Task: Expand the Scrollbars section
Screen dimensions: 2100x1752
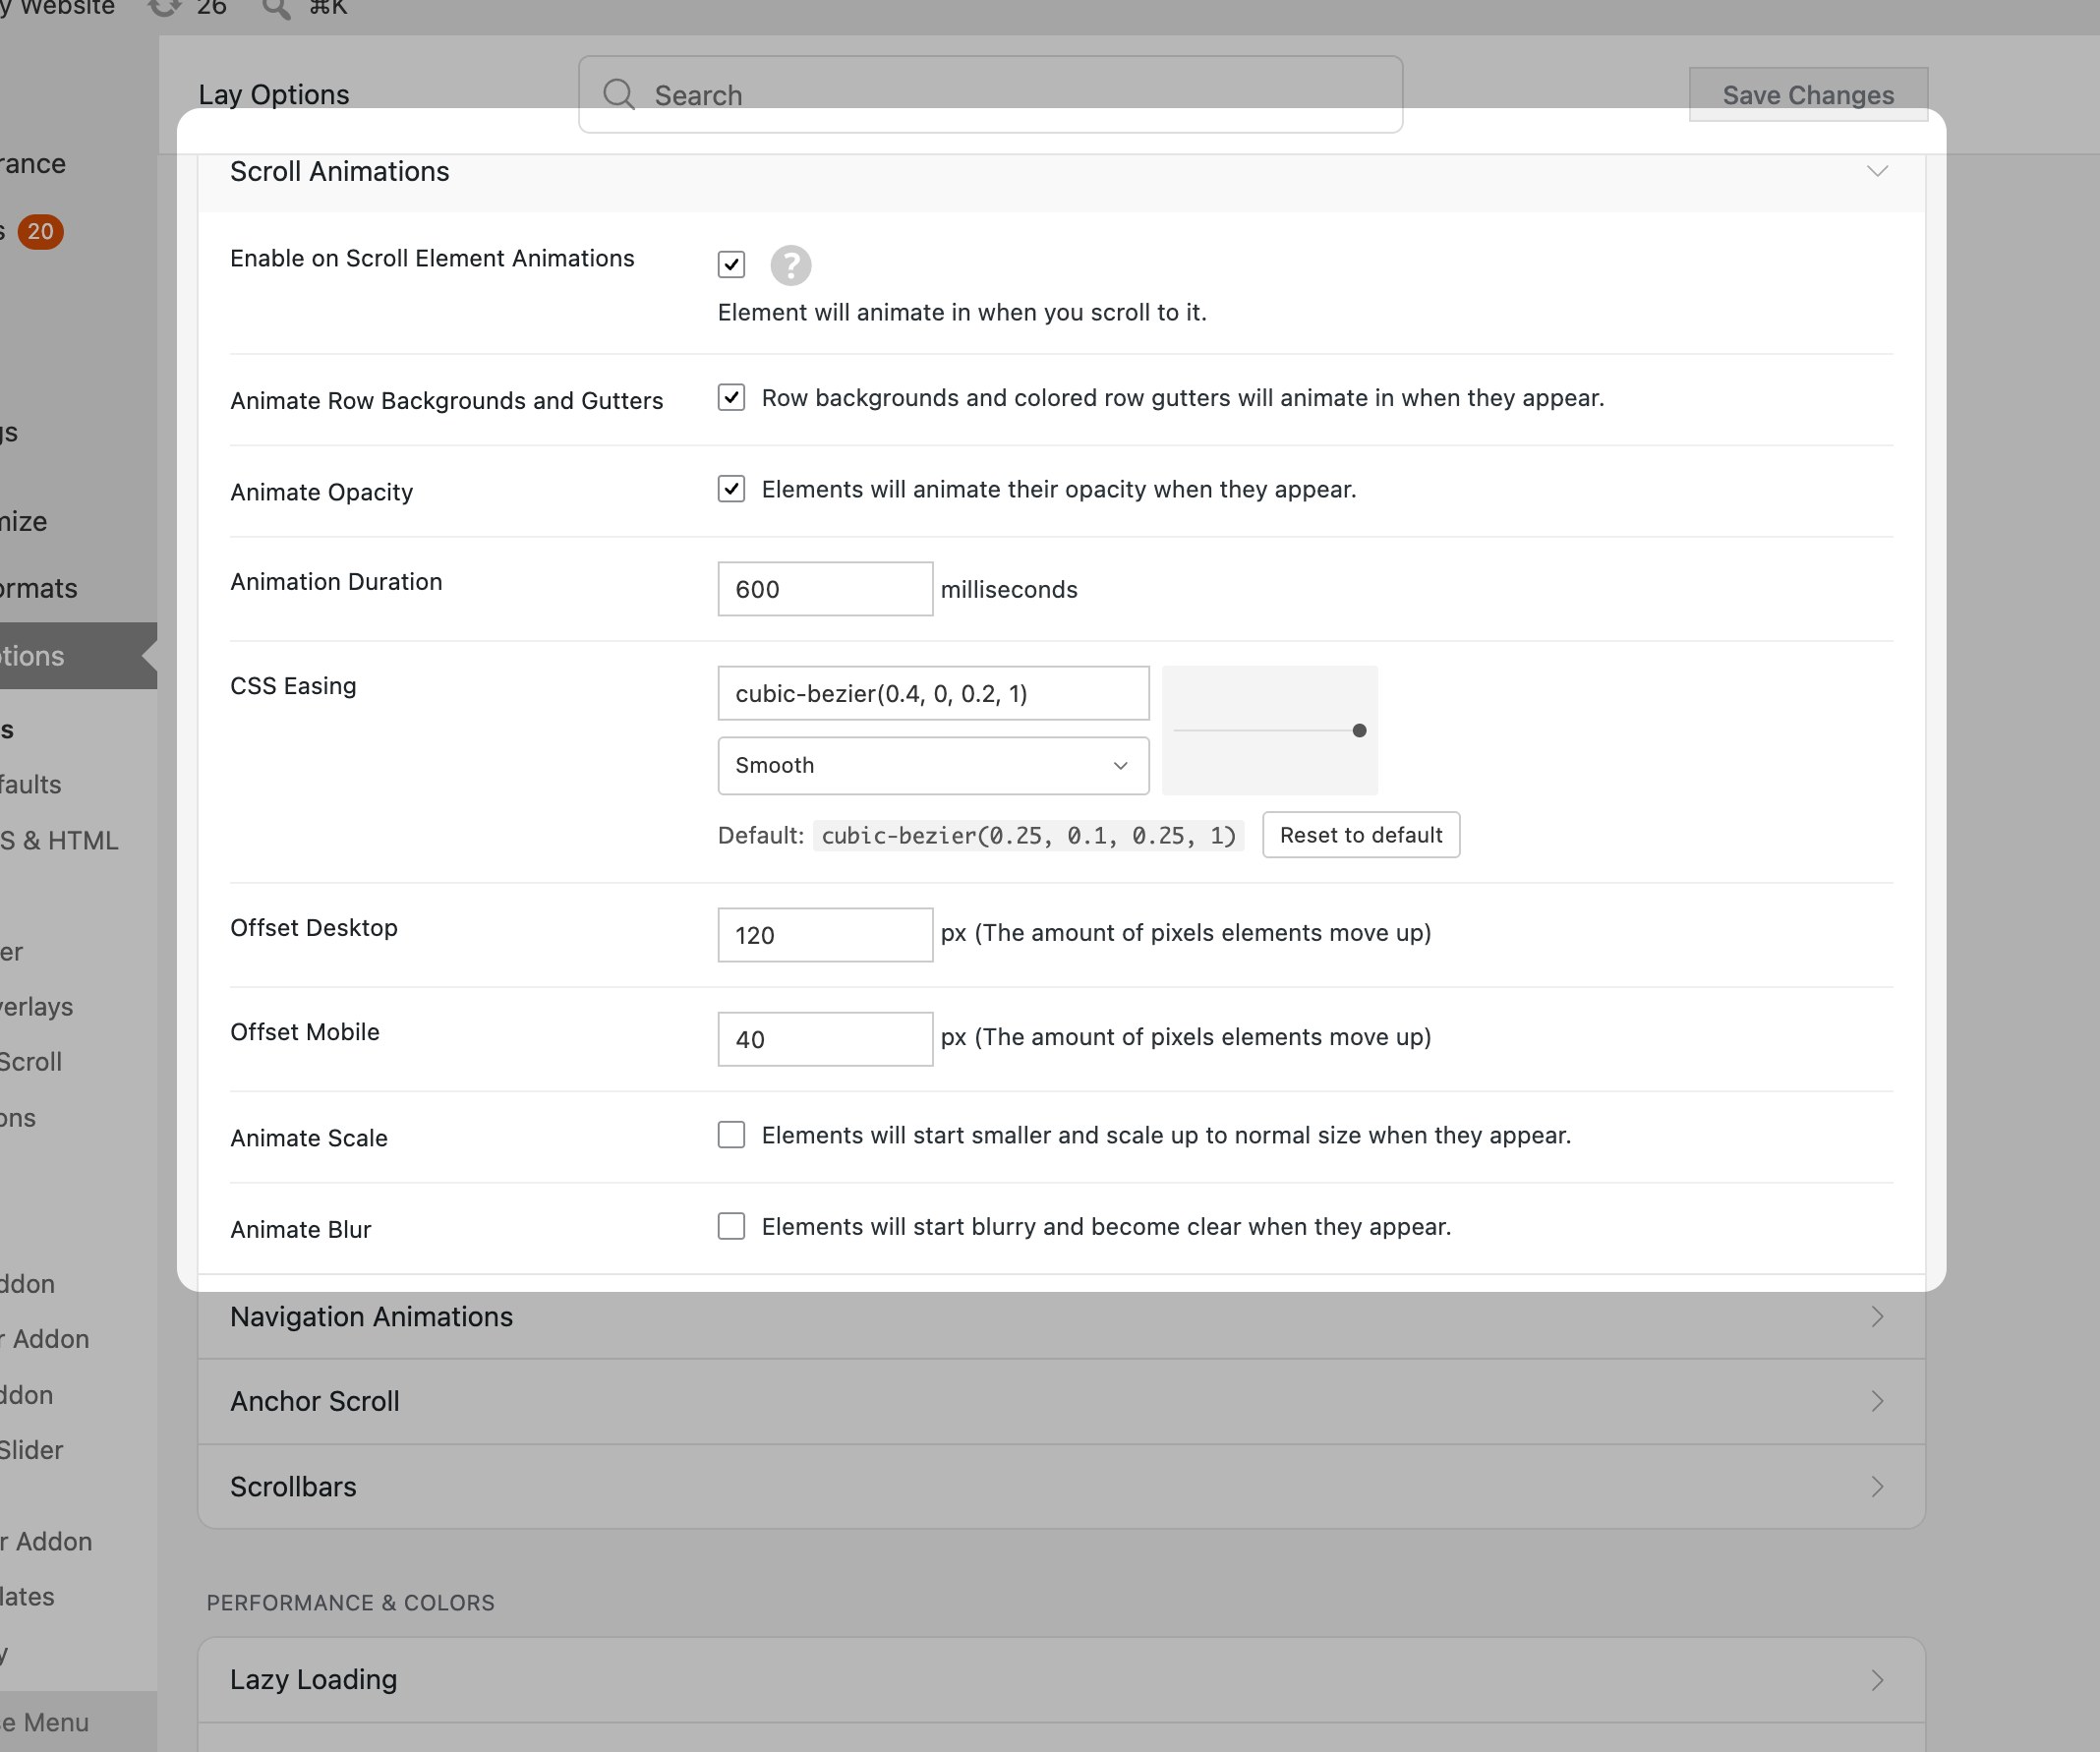Action: pyautogui.click(x=1061, y=1486)
